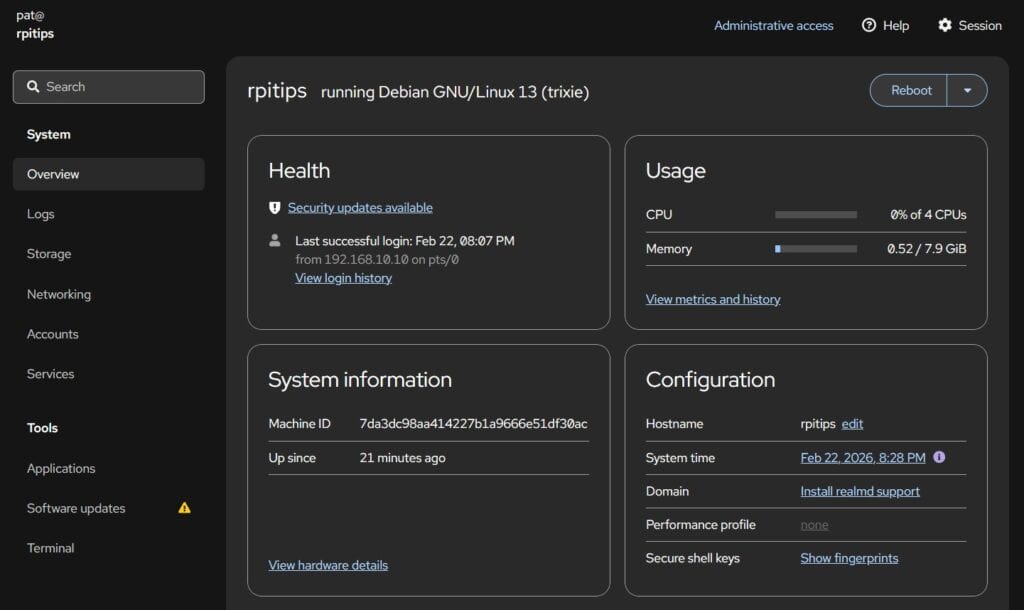This screenshot has width=1024, height=610.
Task: Open the Terminal tool
Action: (x=51, y=548)
